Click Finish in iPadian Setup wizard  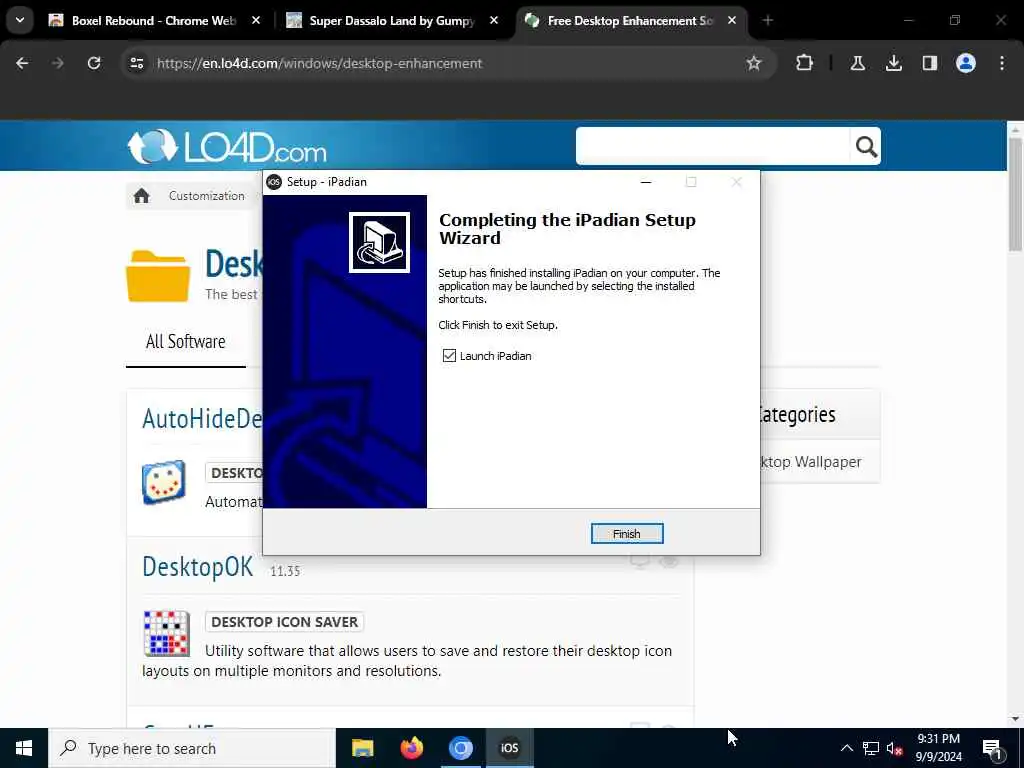(x=626, y=534)
